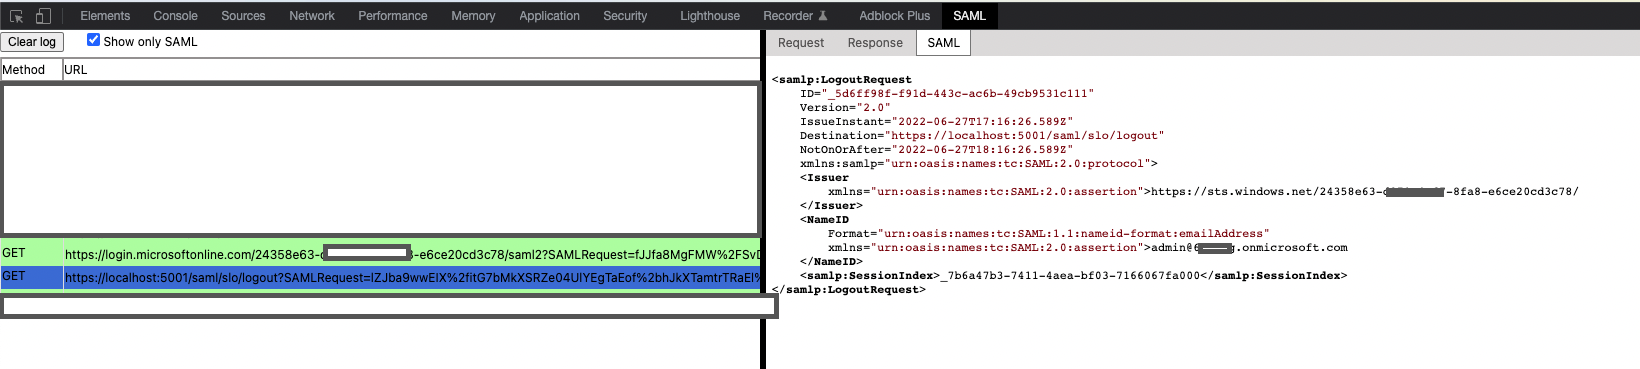Open the Security tab

[625, 16]
